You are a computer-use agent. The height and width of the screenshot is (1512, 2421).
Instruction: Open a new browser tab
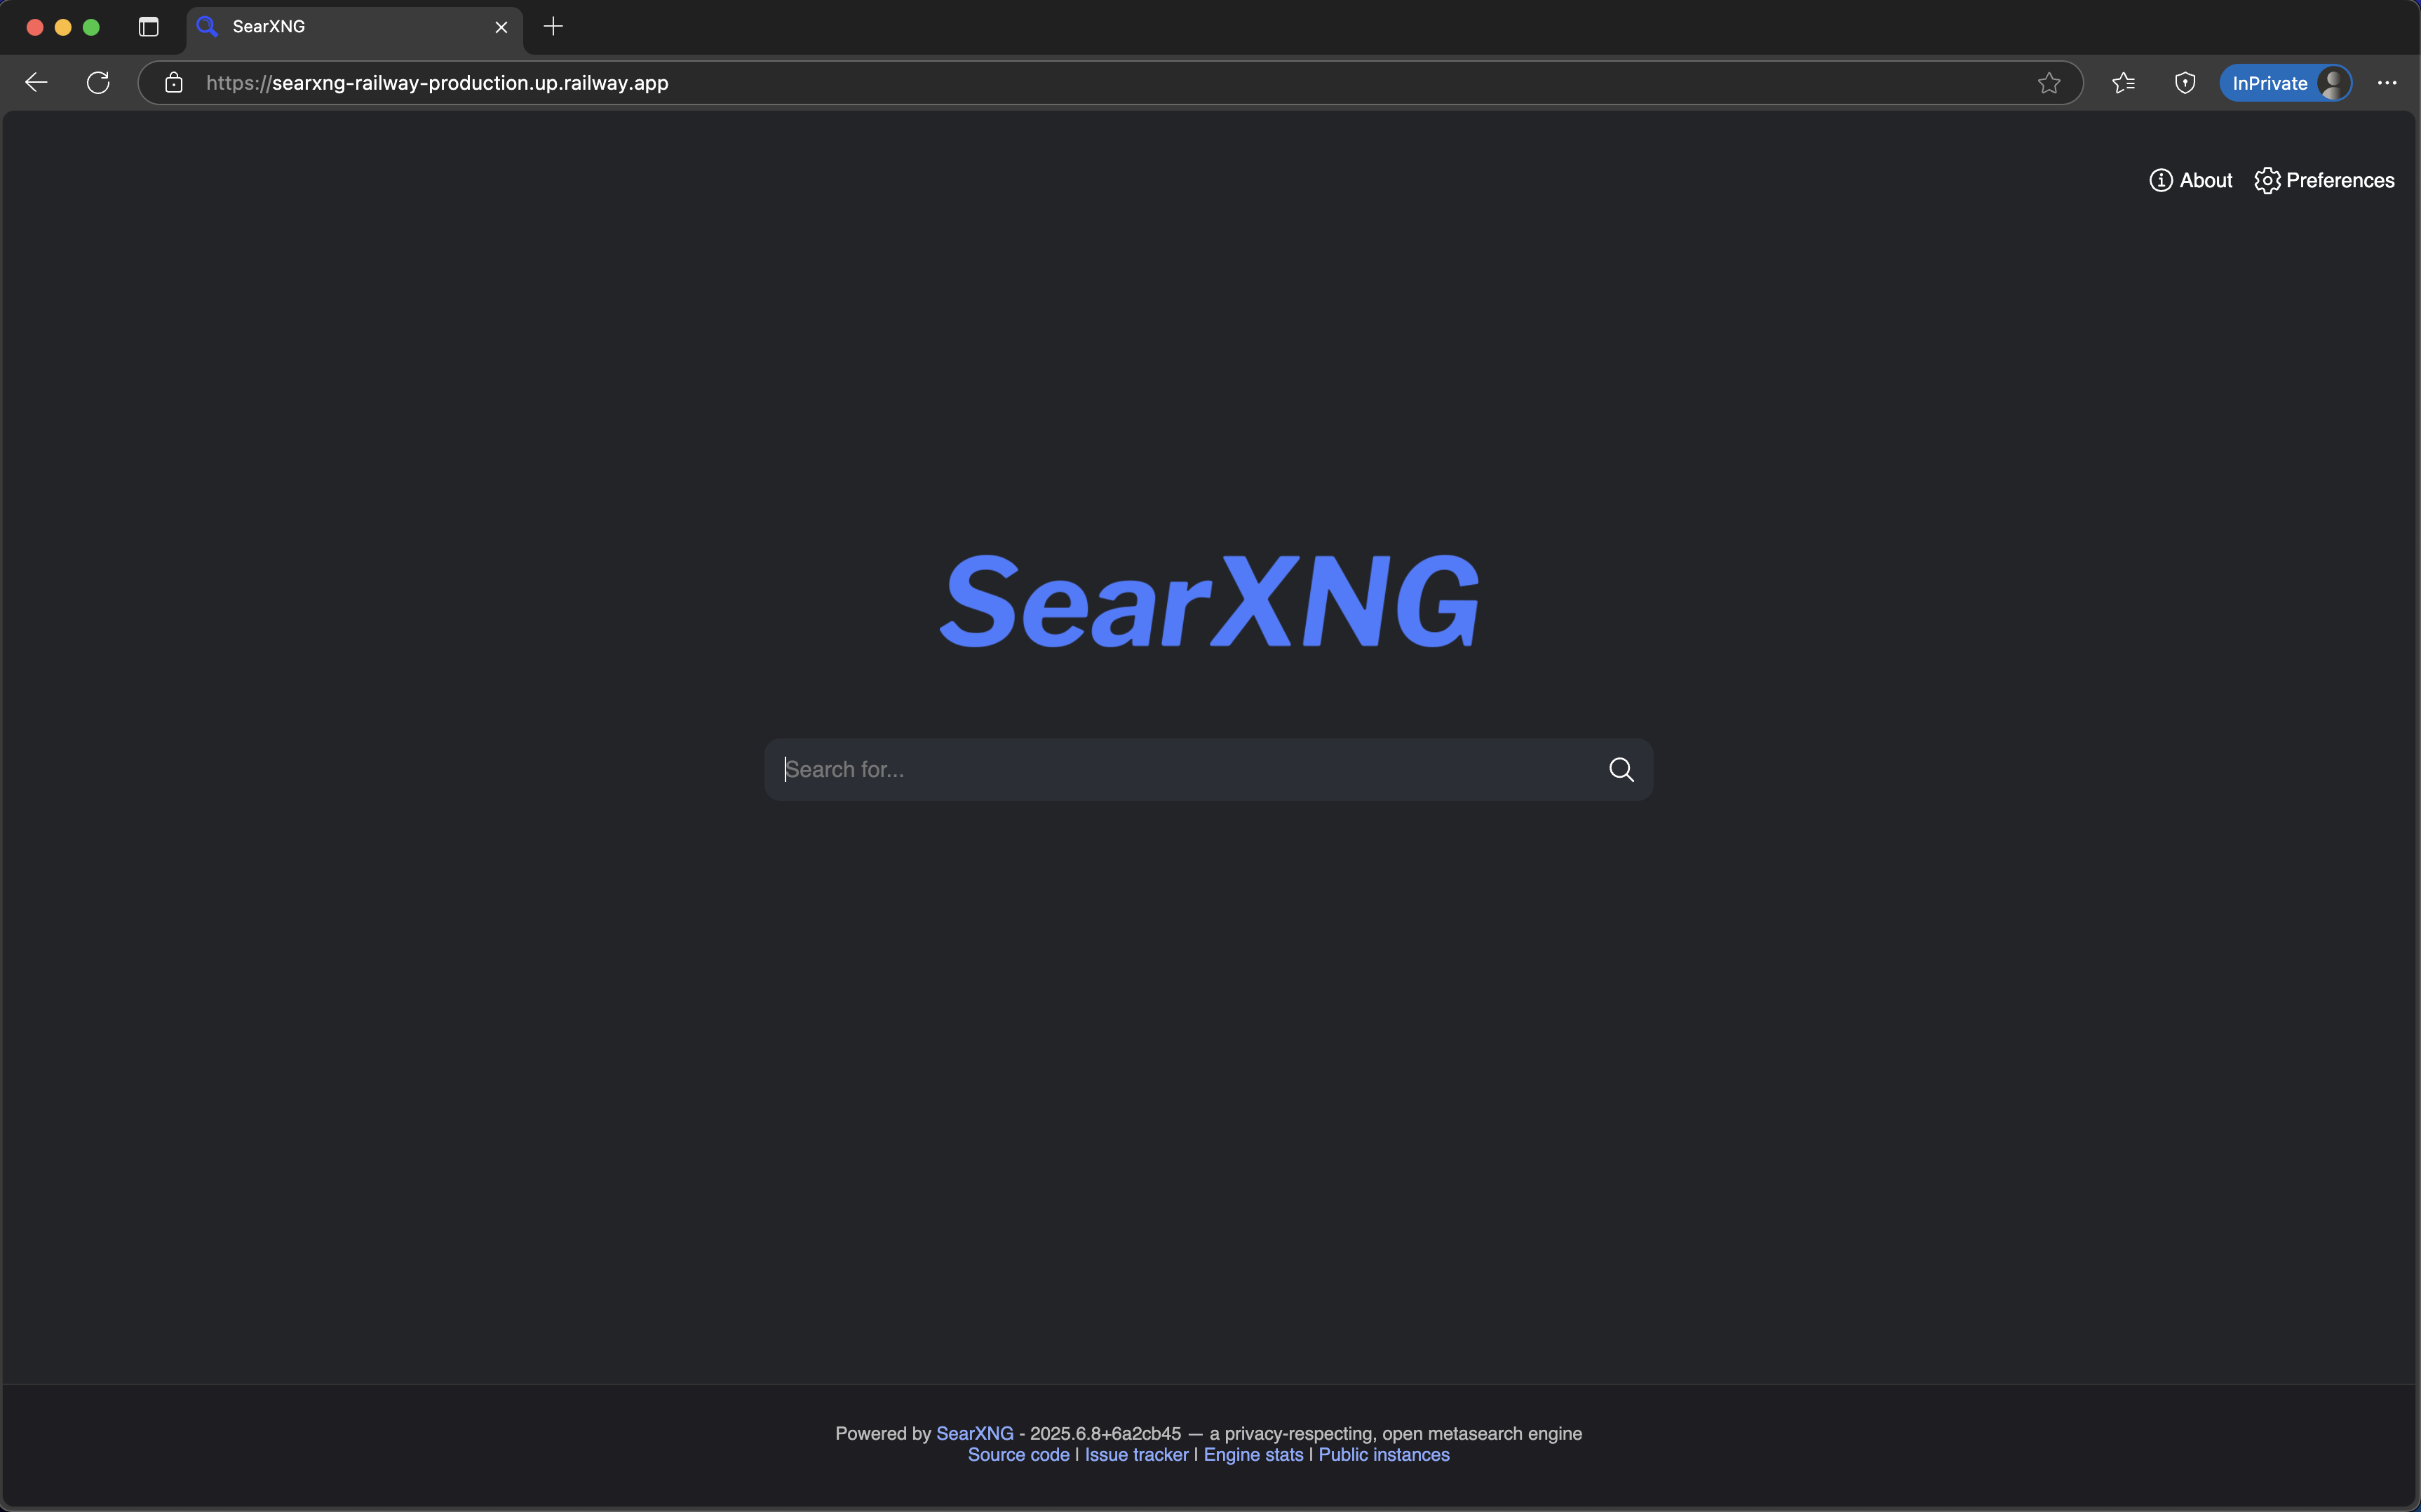pos(553,27)
